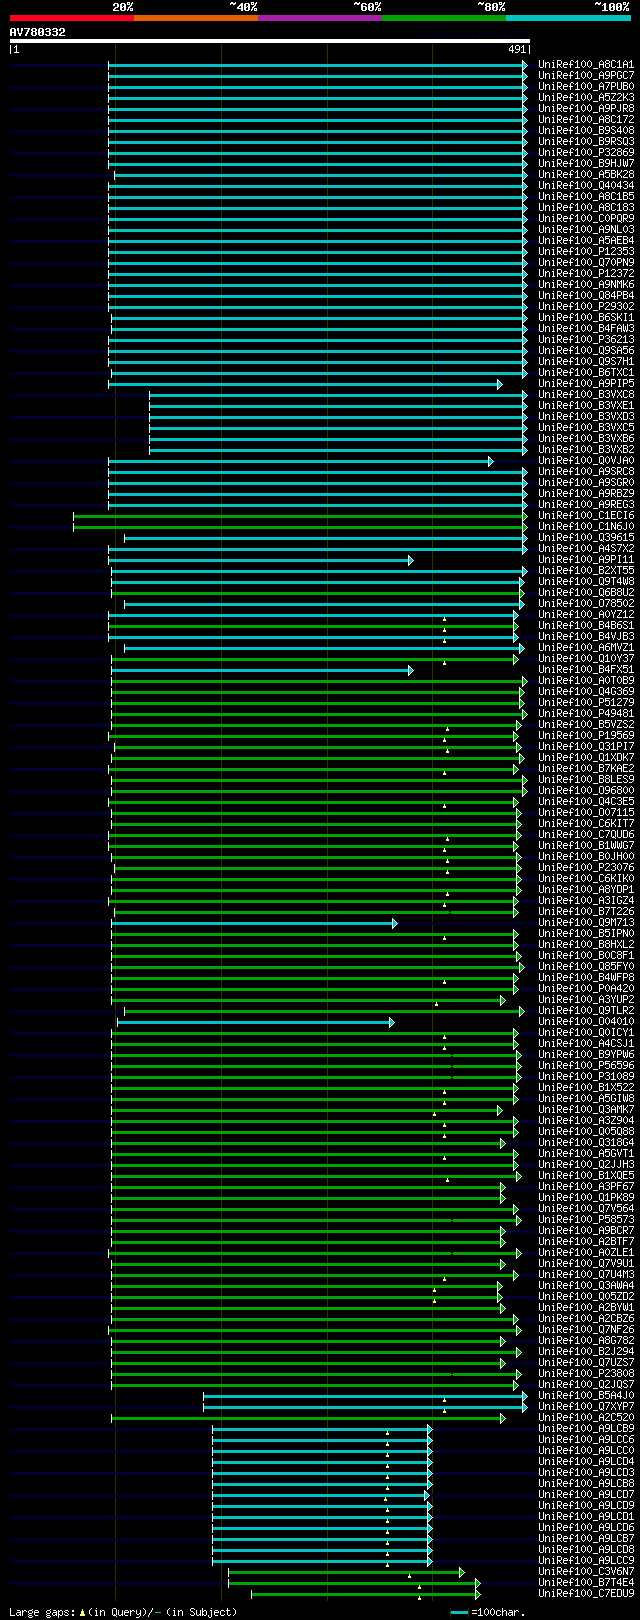Select the UniRef100_Q39615 label
This screenshot has height=1620, width=640.
point(586,538)
